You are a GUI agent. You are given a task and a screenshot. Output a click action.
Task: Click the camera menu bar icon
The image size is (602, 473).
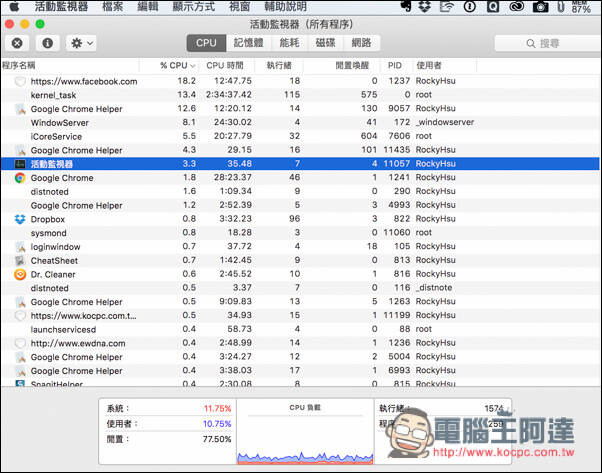coord(540,7)
